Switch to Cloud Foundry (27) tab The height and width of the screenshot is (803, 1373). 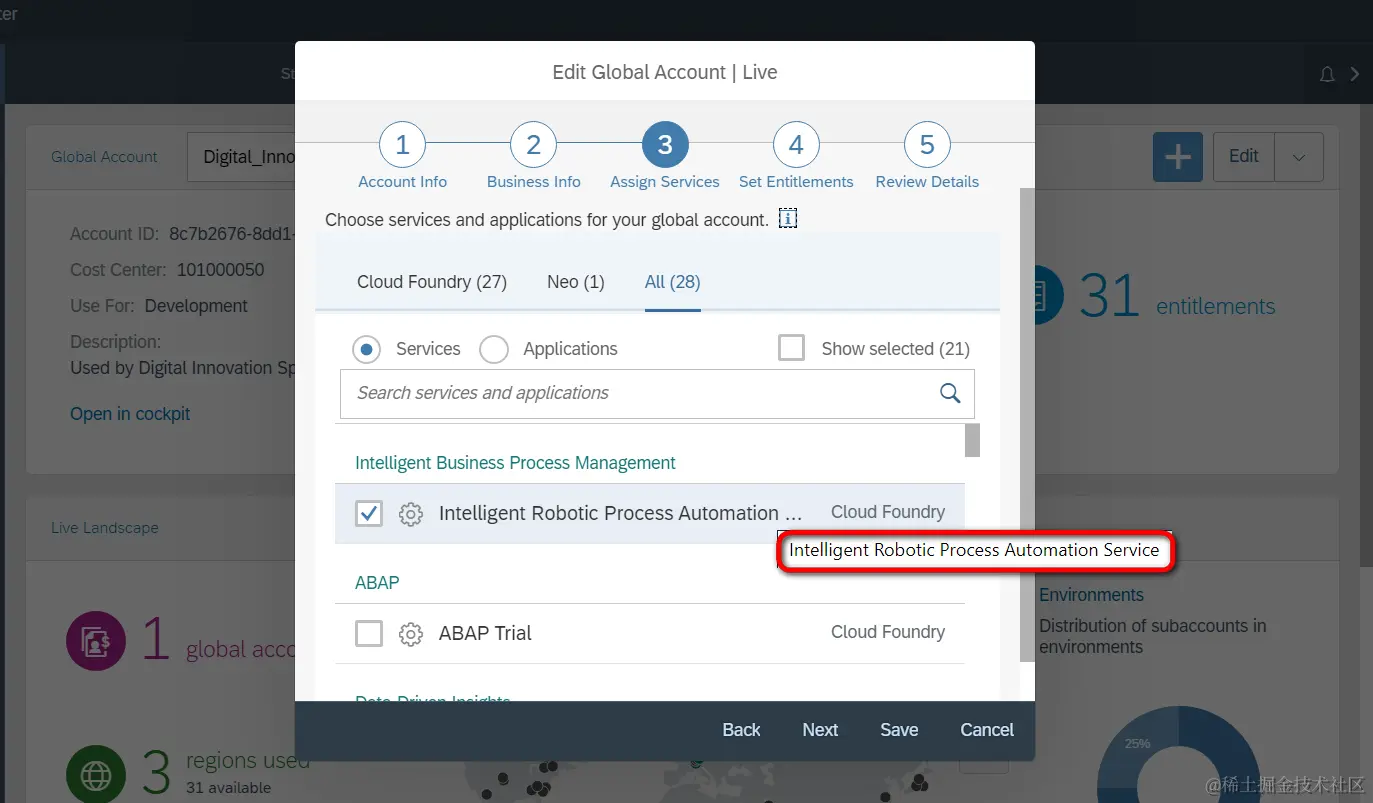tap(432, 282)
